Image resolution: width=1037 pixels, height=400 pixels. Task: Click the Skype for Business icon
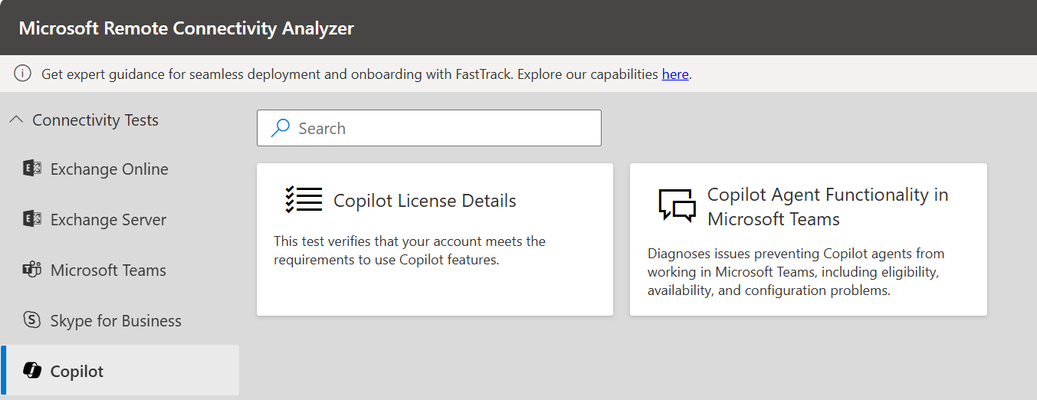click(x=32, y=320)
